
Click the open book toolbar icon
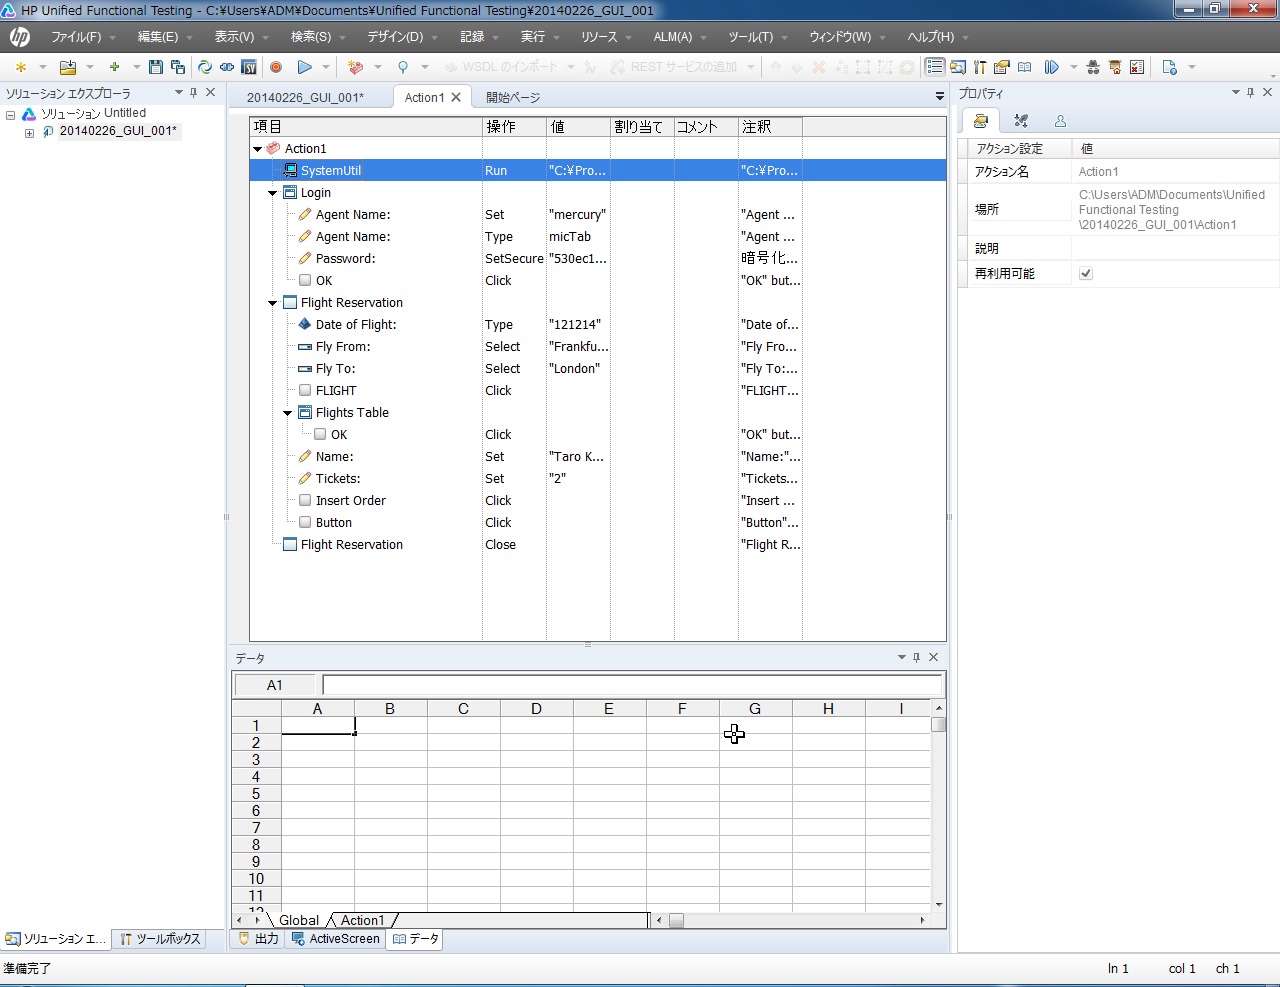tap(1025, 67)
